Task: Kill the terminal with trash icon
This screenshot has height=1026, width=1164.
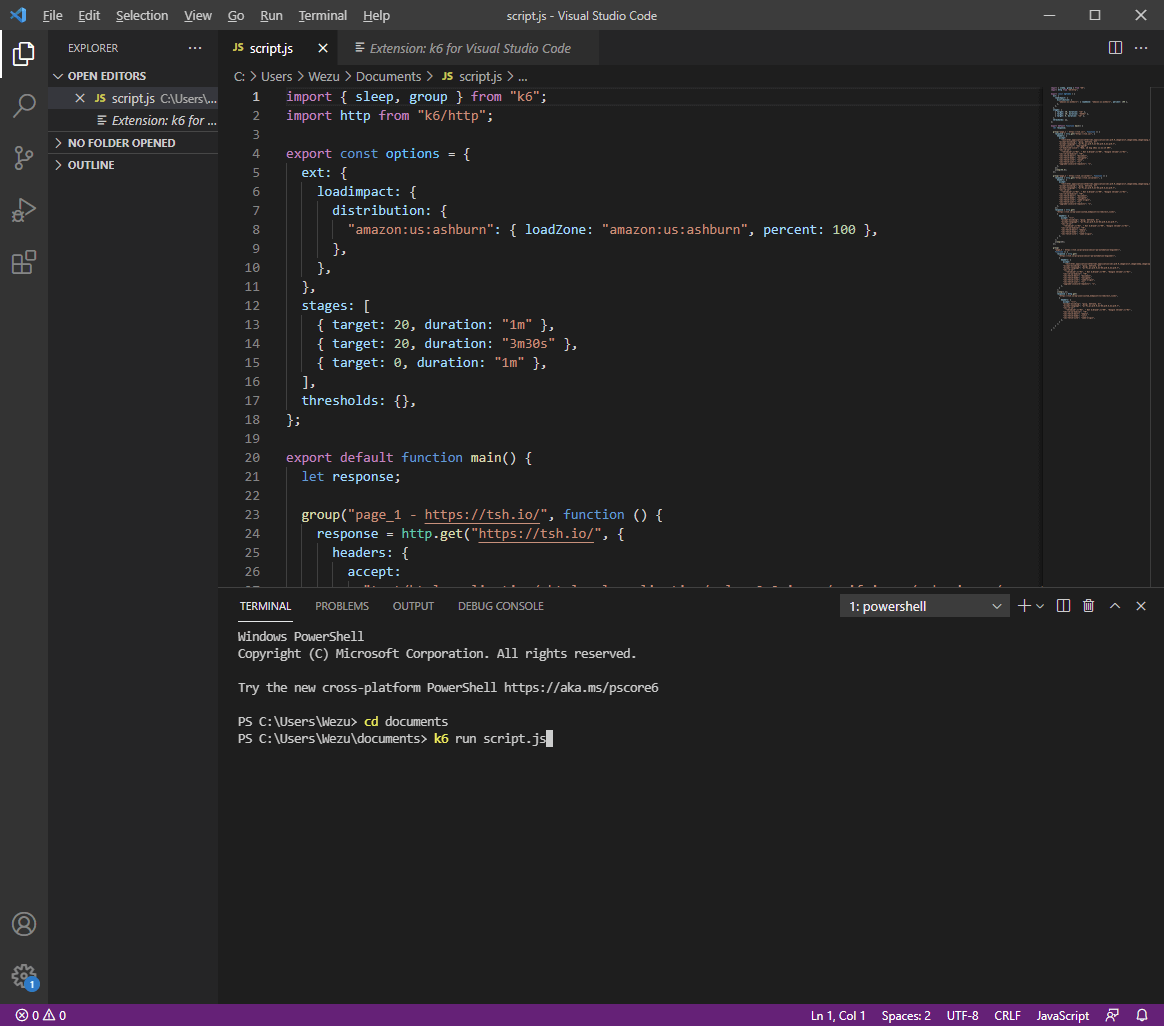Action: point(1089,606)
